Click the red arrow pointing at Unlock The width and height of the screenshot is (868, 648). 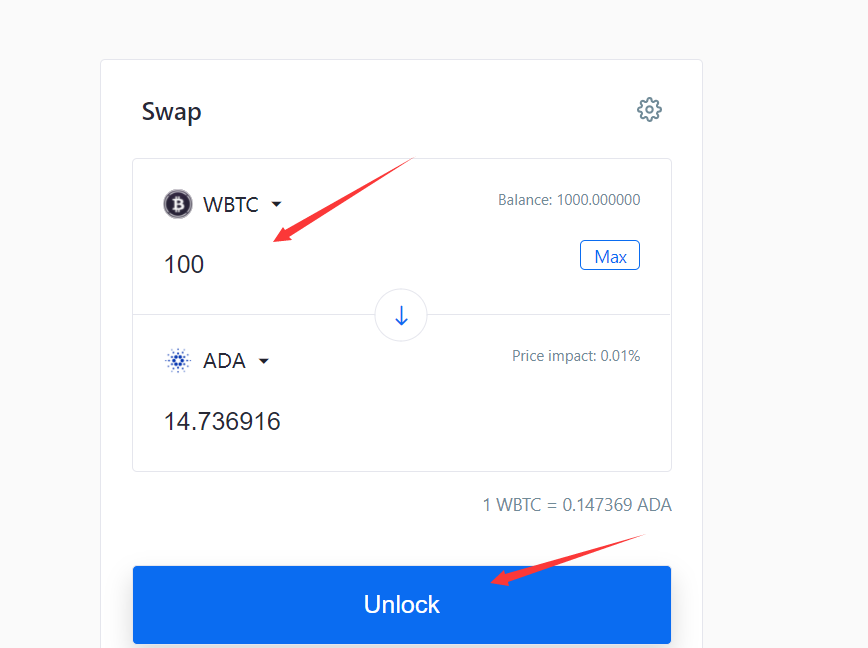point(568,559)
